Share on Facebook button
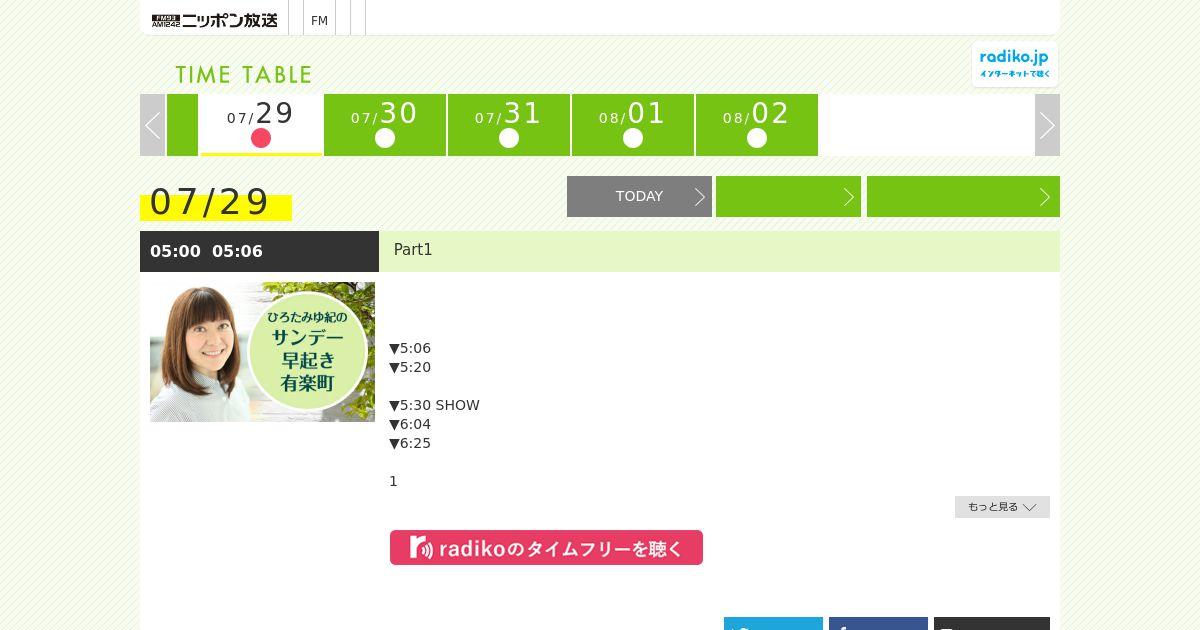The width and height of the screenshot is (1200, 630). (878, 624)
